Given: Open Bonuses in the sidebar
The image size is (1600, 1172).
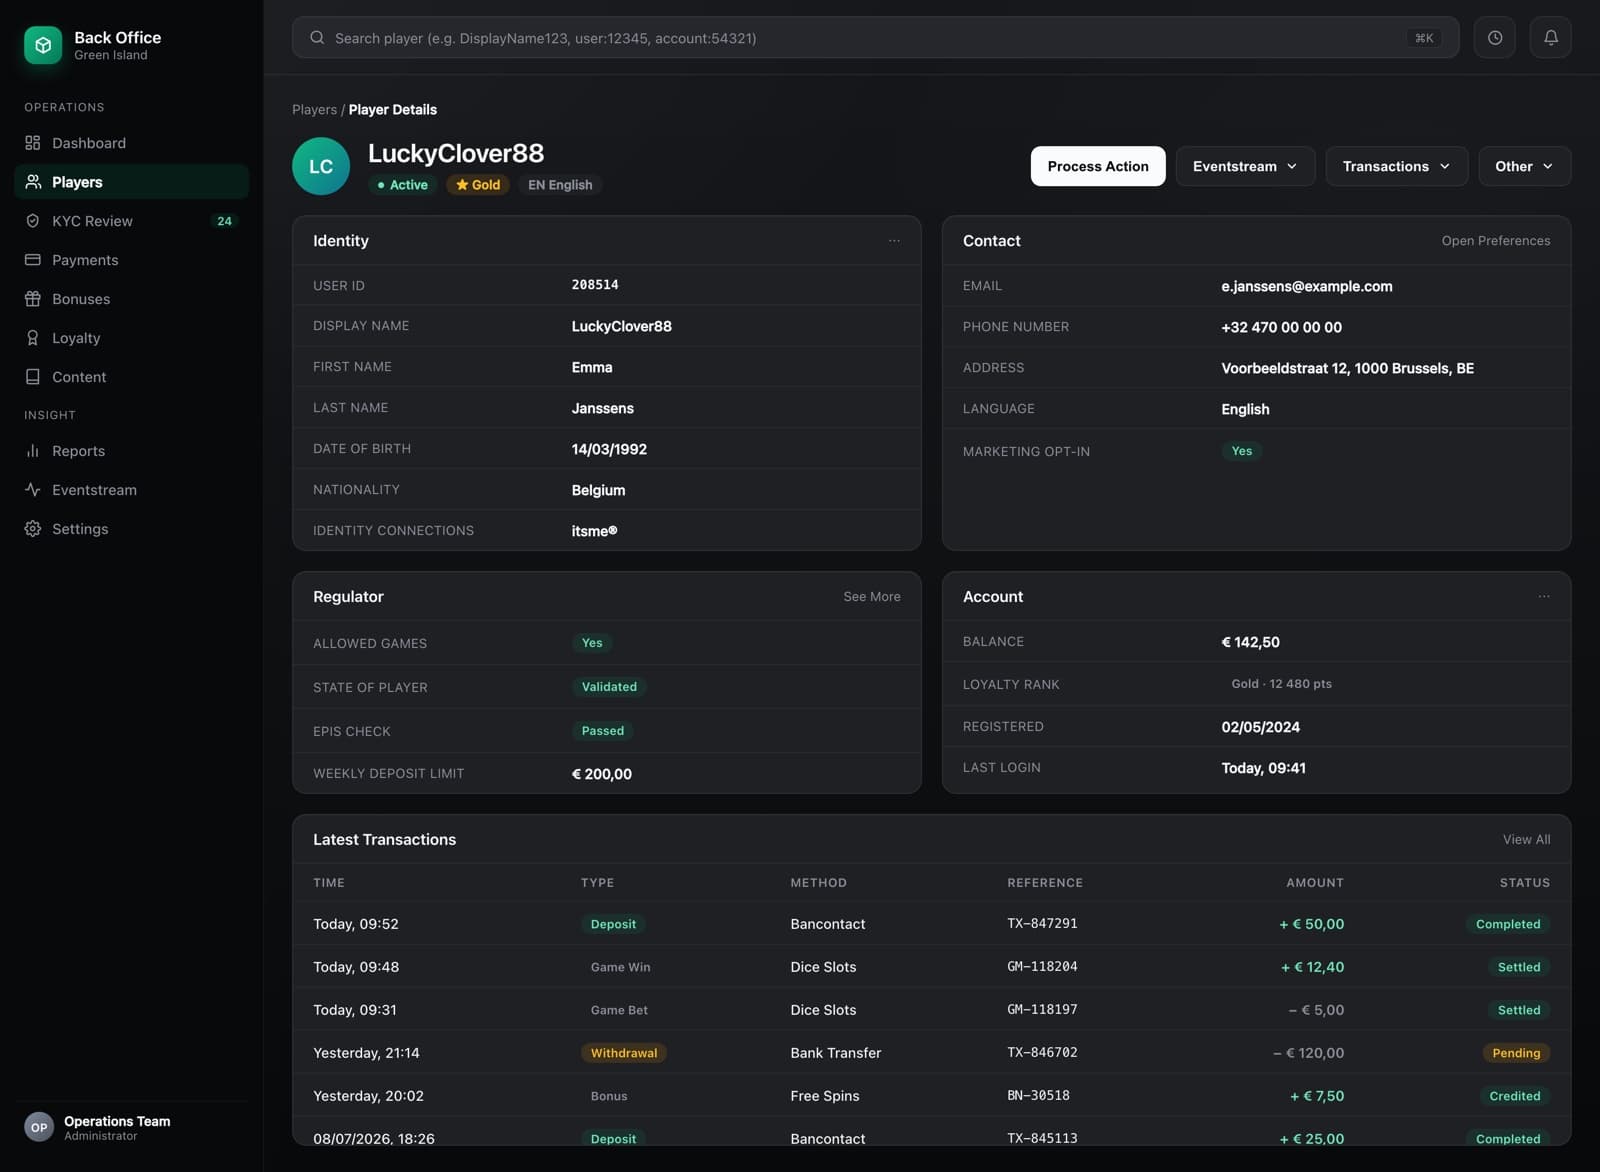Looking at the screenshot, I should [131, 299].
